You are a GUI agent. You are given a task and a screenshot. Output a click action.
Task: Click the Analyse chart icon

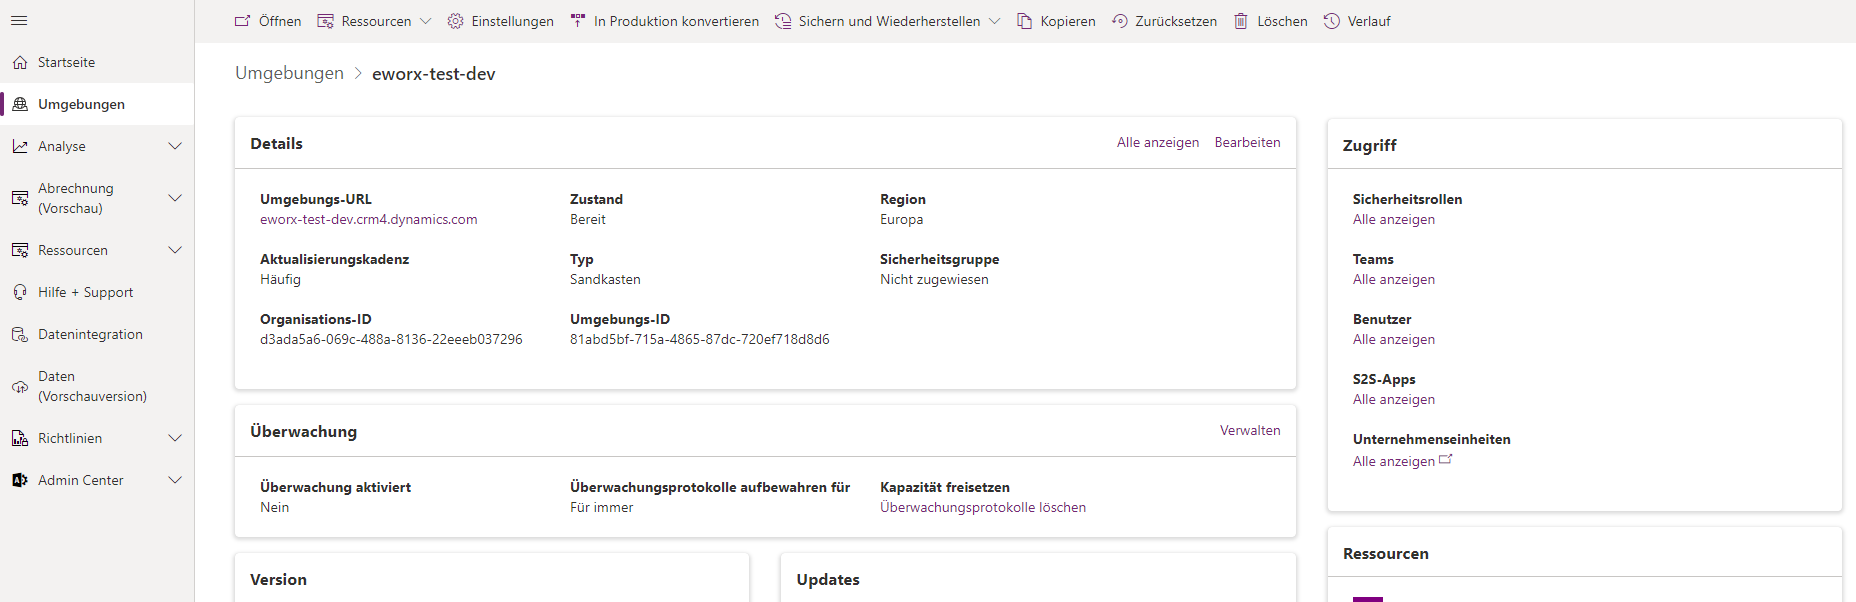20,146
